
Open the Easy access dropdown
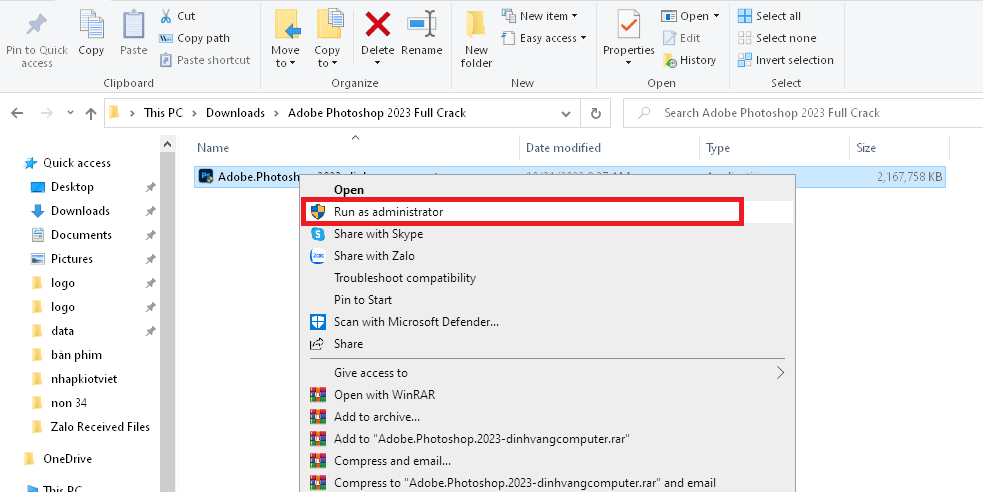(x=544, y=38)
